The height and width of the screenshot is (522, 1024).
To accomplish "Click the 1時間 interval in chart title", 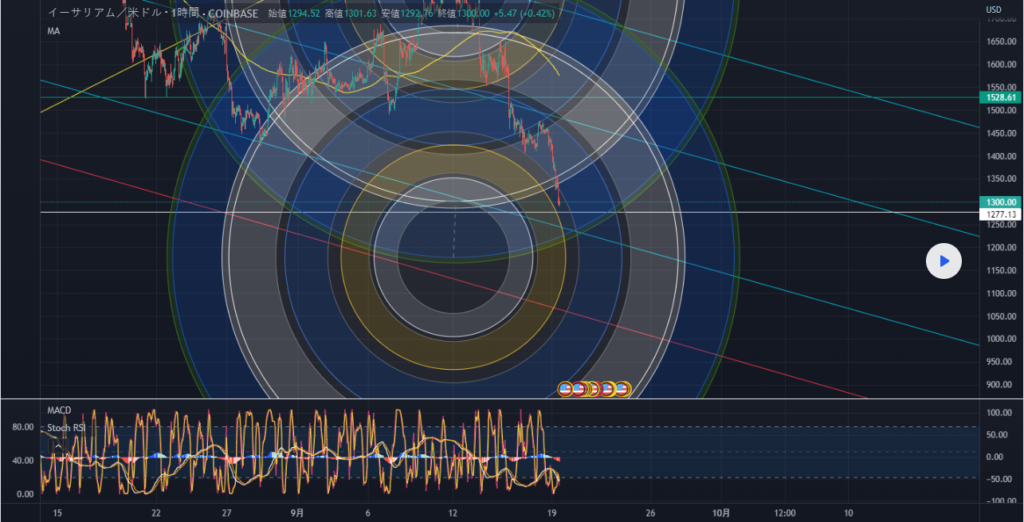I will click(x=184, y=12).
